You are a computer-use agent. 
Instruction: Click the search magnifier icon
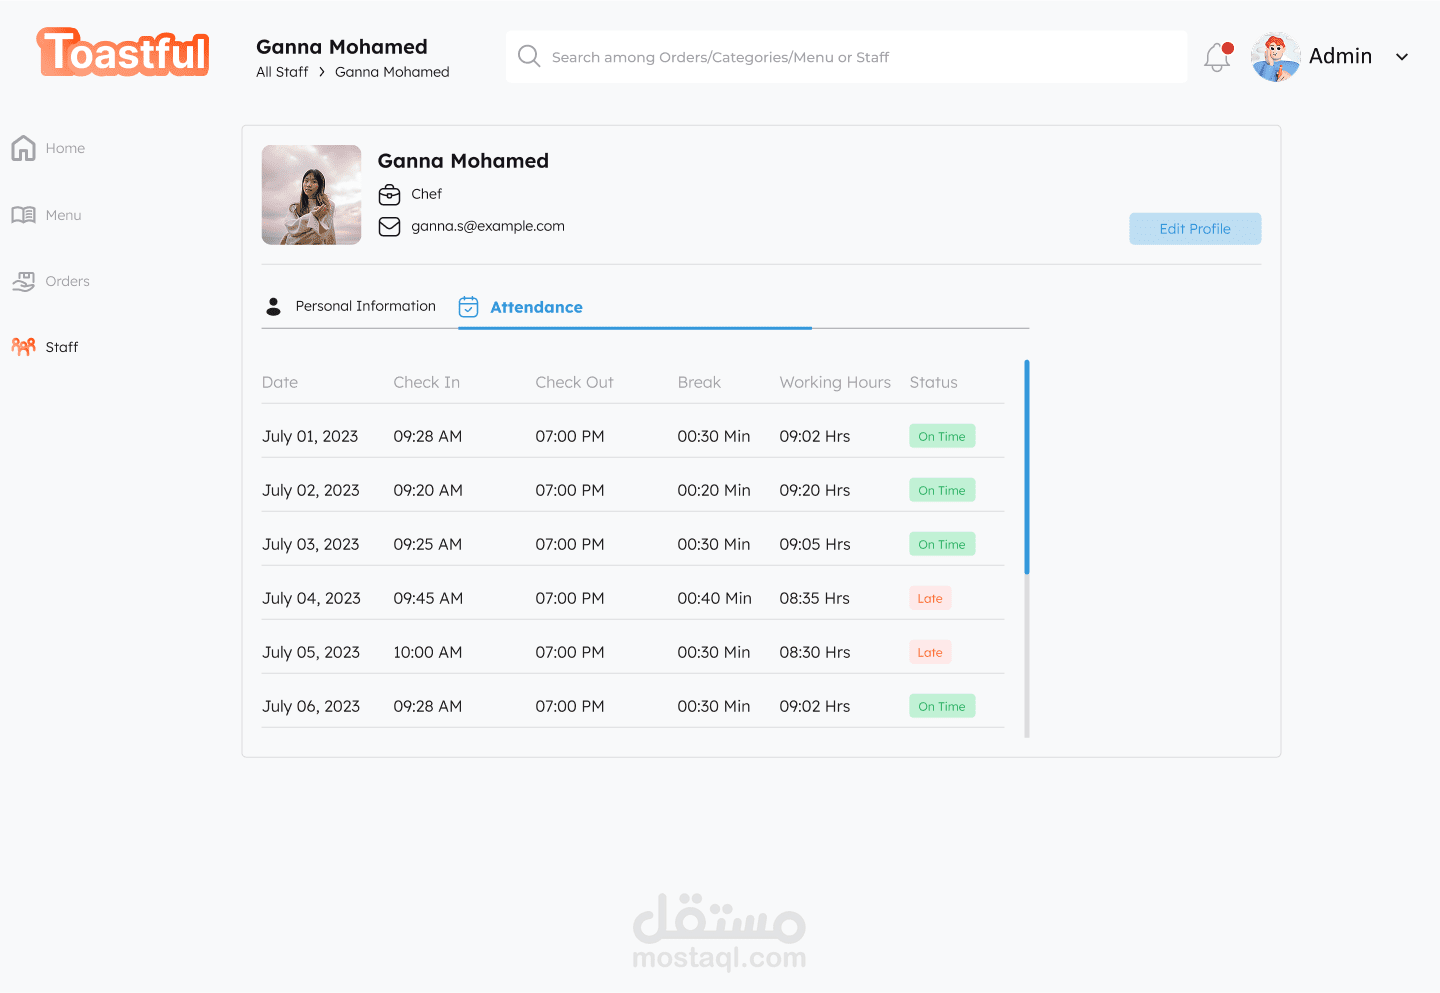(529, 56)
